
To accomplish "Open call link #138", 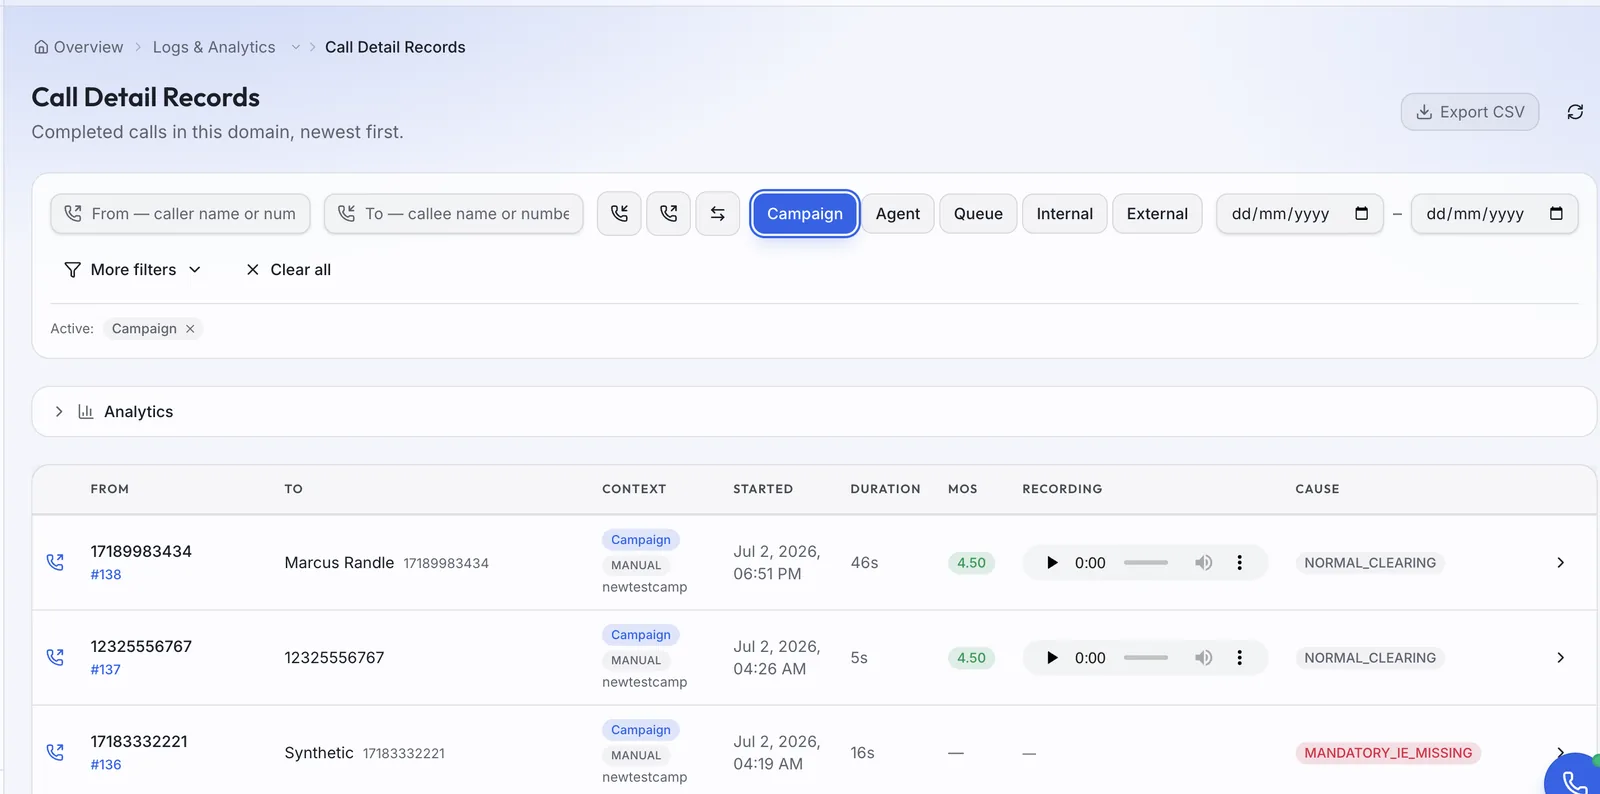I will 106,575.
